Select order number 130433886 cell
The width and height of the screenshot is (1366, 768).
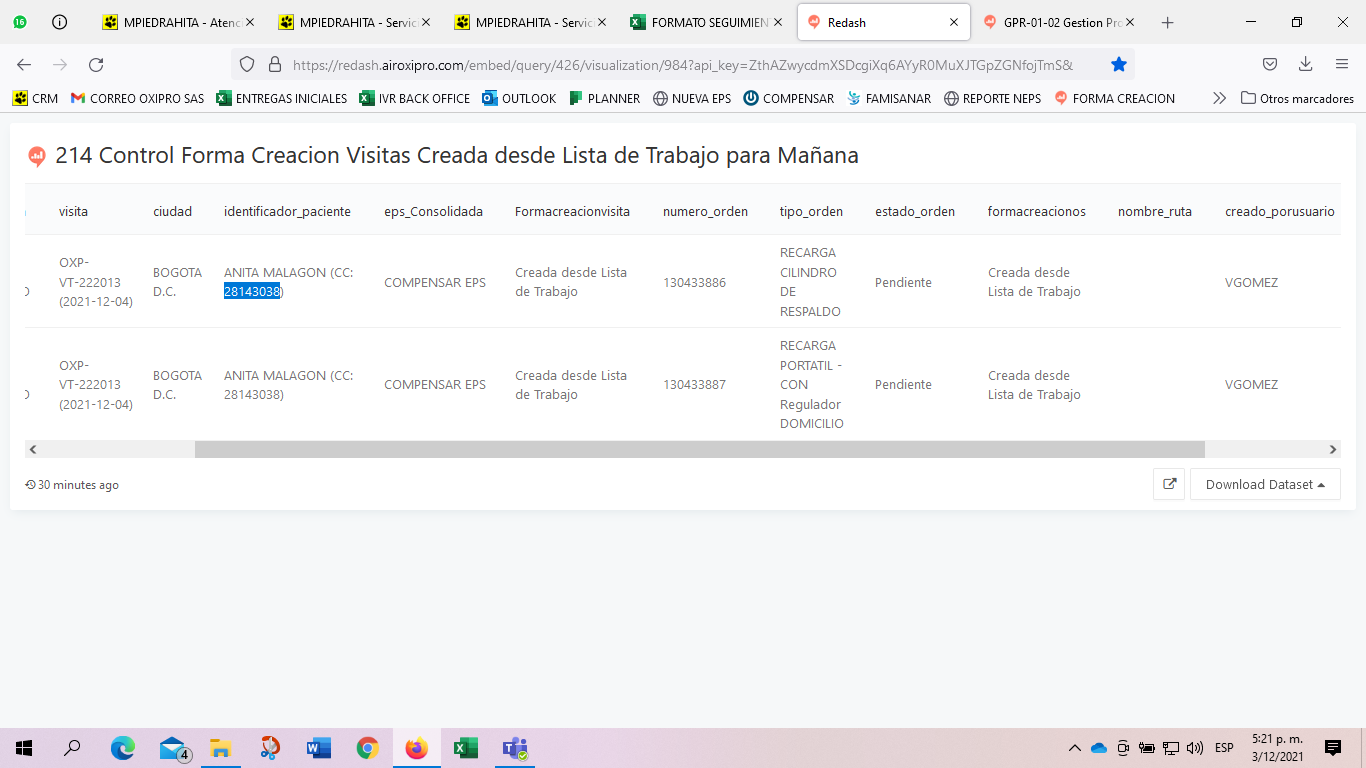click(694, 282)
